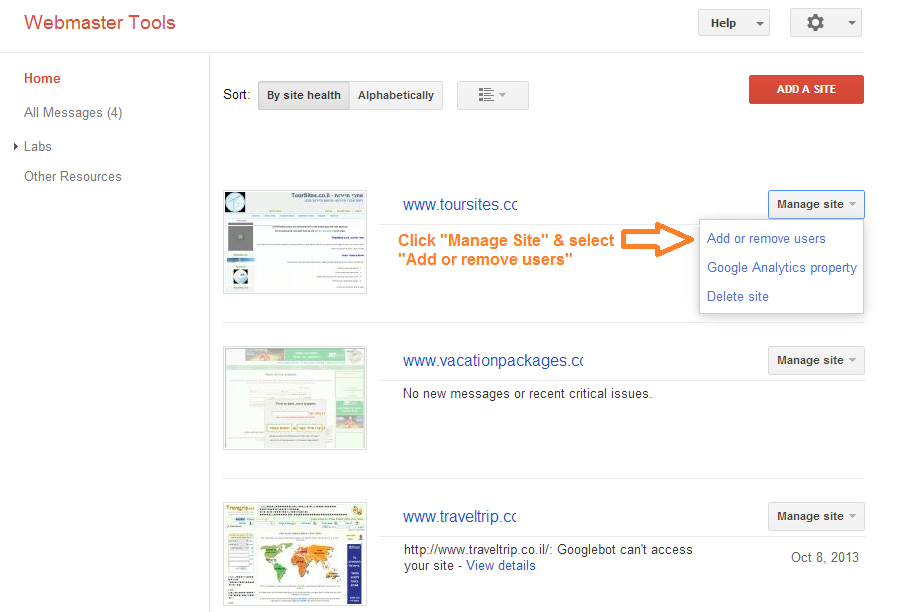Open the www.toursites site link
The image size is (902, 612).
[460, 205]
